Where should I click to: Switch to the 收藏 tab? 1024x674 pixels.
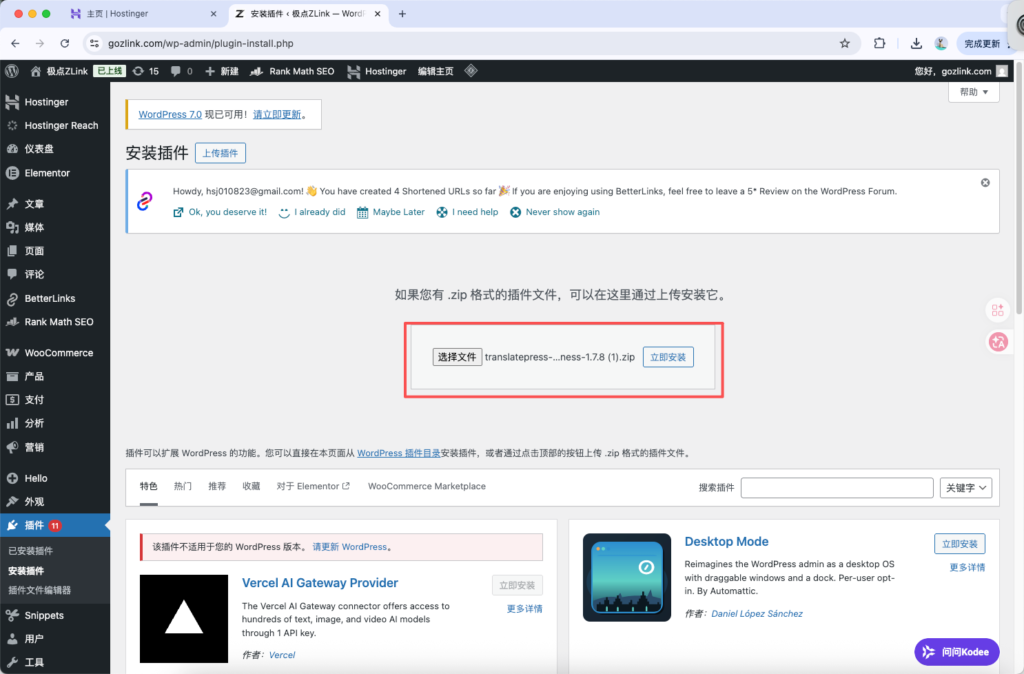coord(251,486)
